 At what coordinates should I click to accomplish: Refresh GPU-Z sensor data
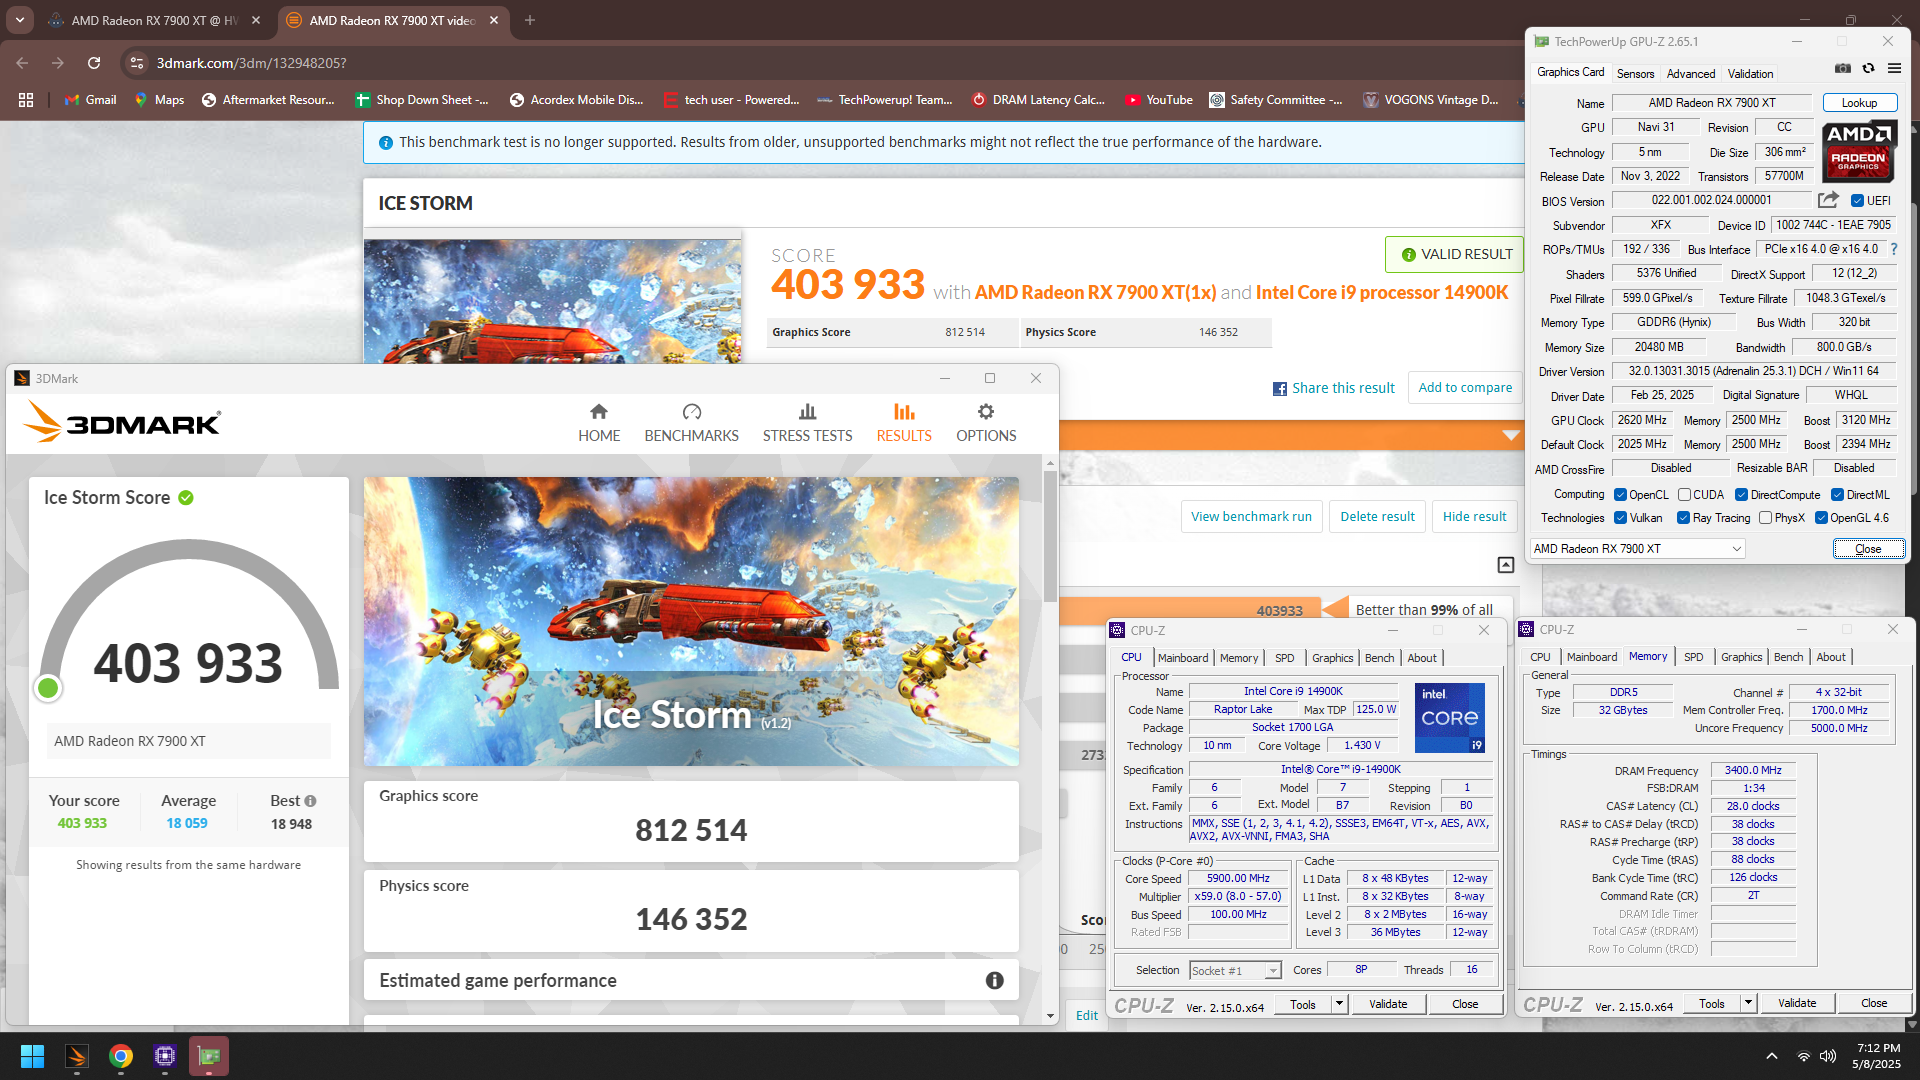(1868, 69)
